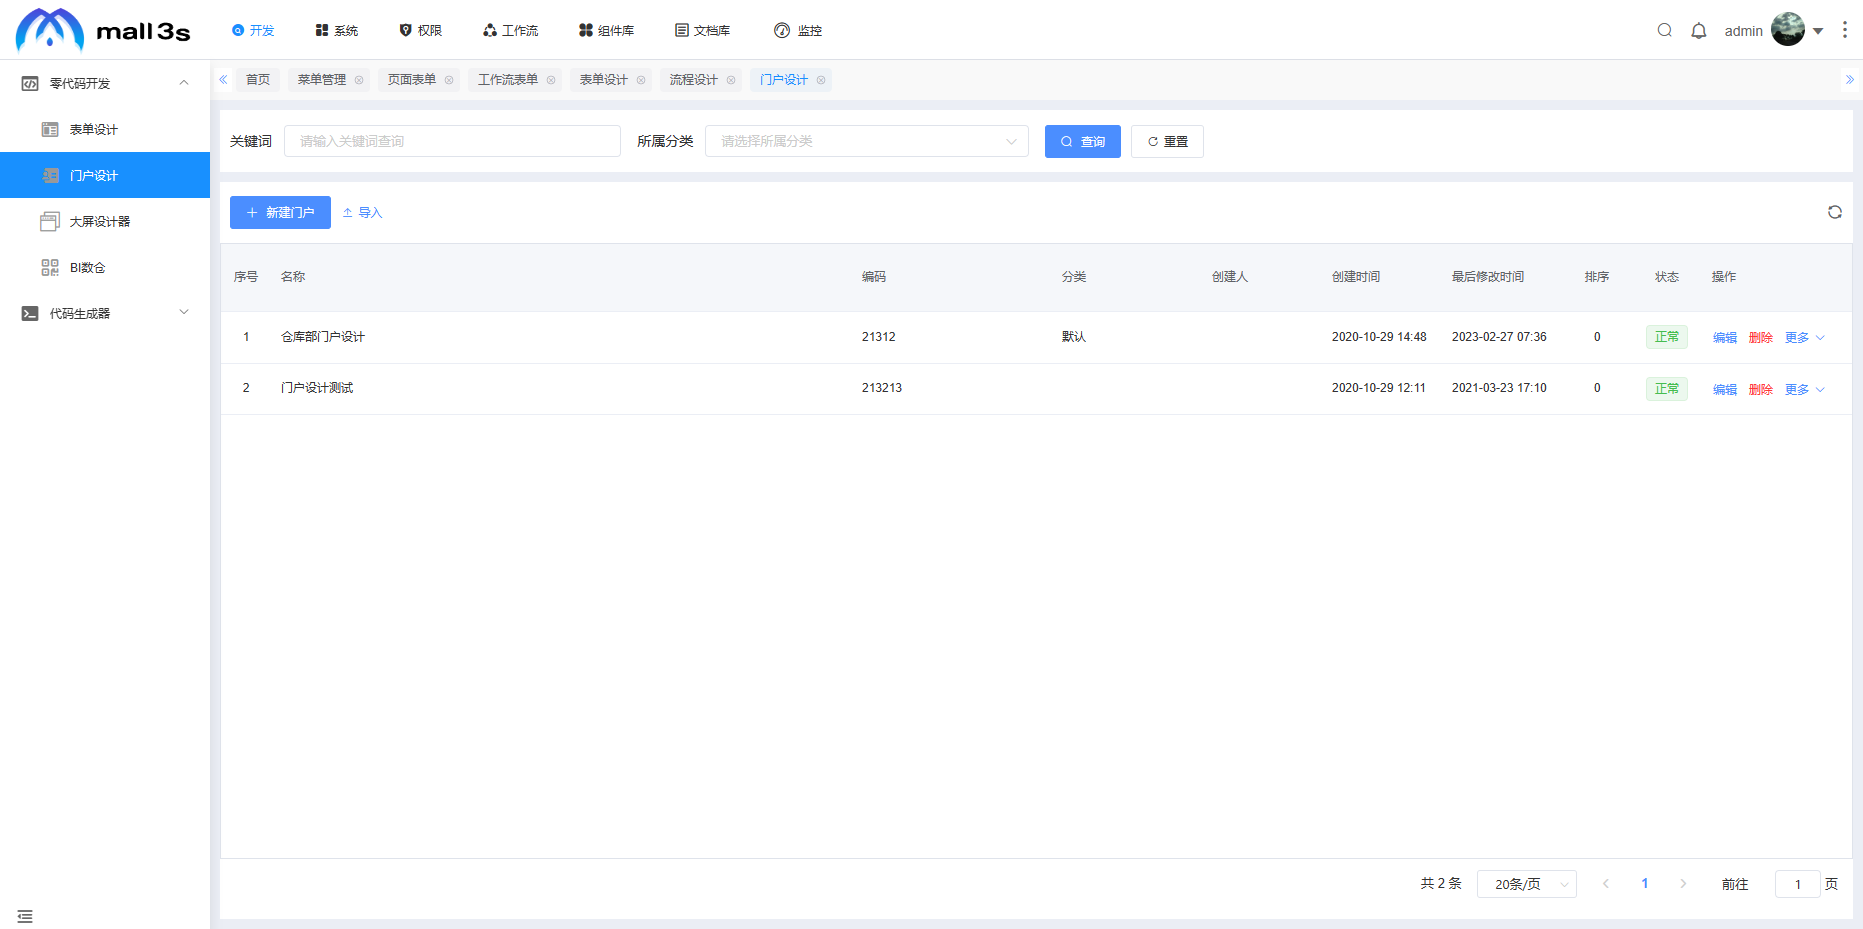Close the 流程设计 tab
The width and height of the screenshot is (1863, 929).
[731, 80]
